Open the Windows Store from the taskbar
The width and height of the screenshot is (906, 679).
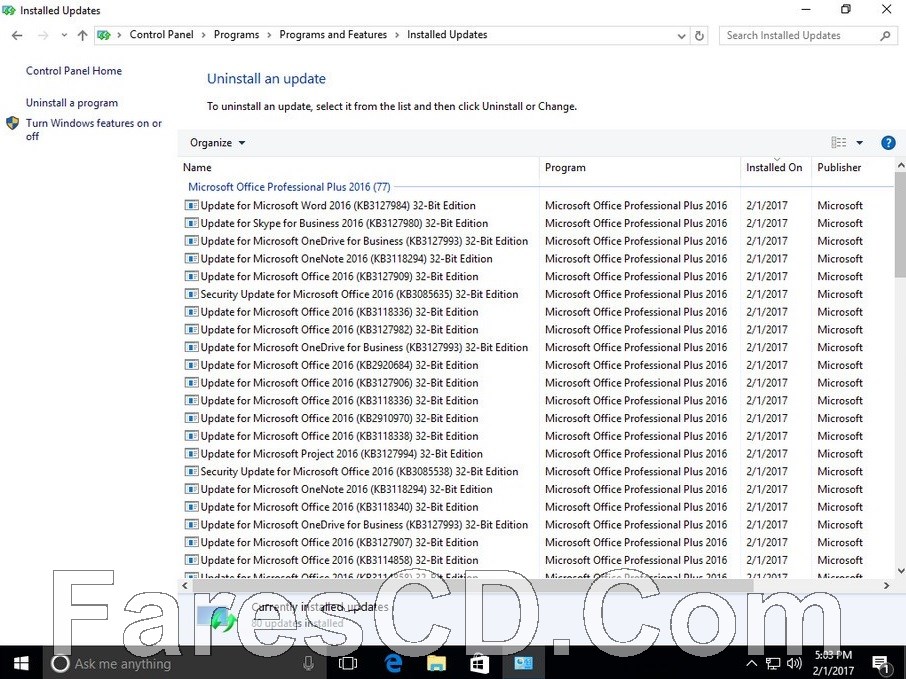[479, 663]
